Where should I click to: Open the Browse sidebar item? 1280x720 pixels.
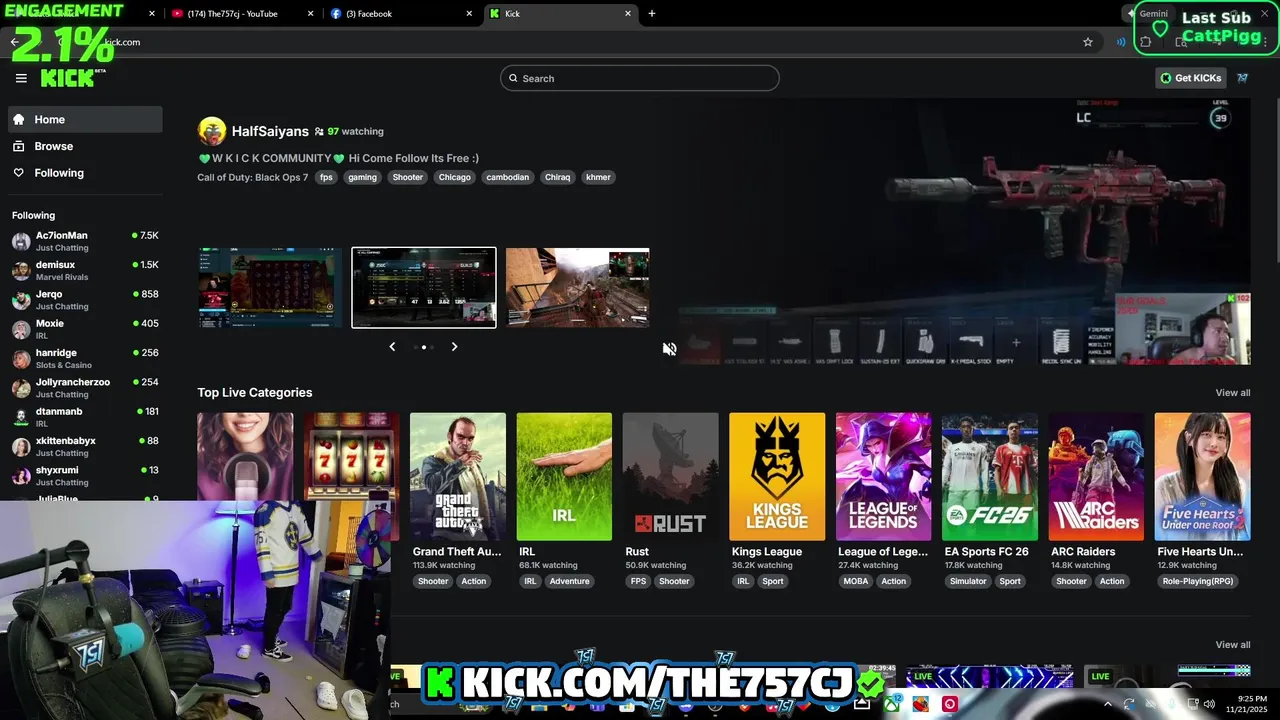coord(85,146)
